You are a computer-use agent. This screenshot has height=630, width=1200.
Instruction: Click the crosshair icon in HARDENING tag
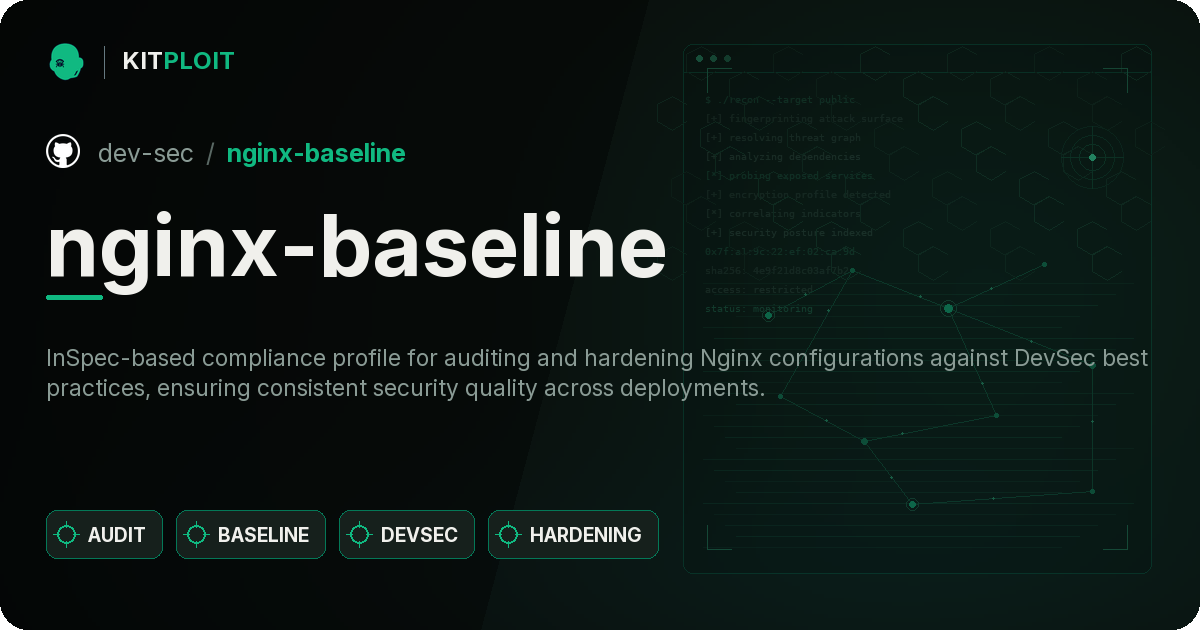509,535
